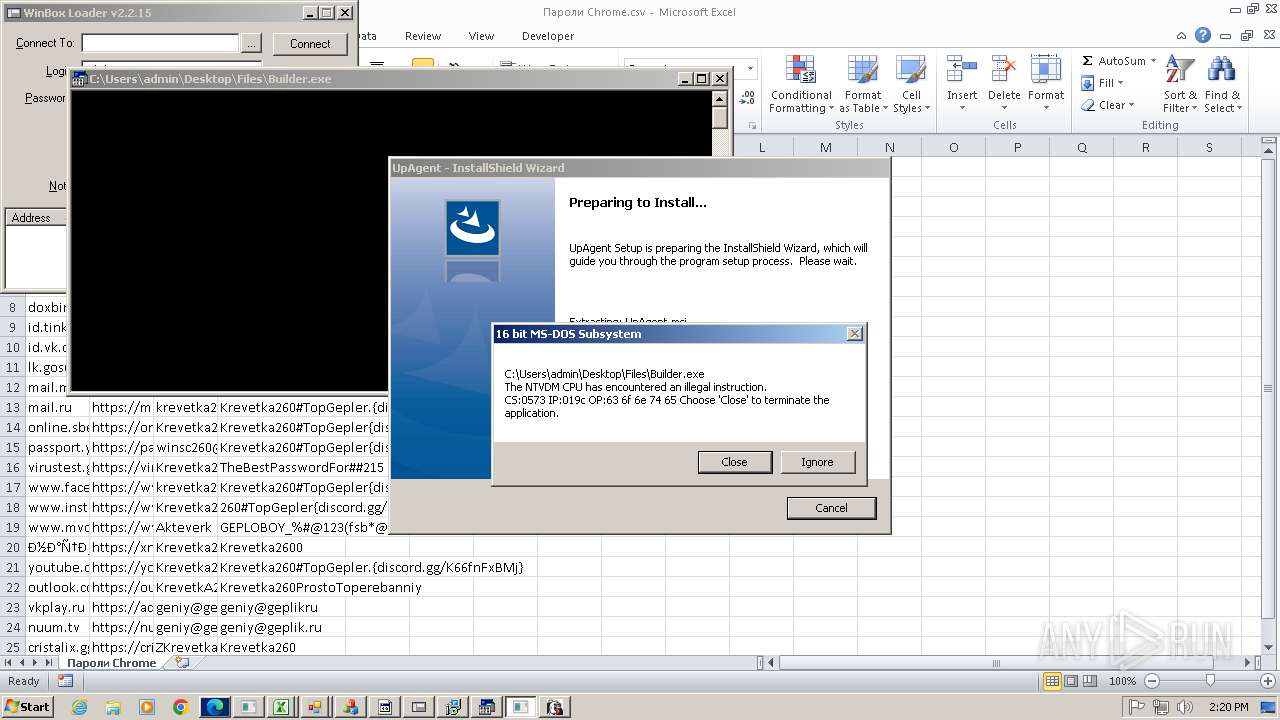Open the Start menu
Viewport: 1280px width, 720px height.
(27, 707)
